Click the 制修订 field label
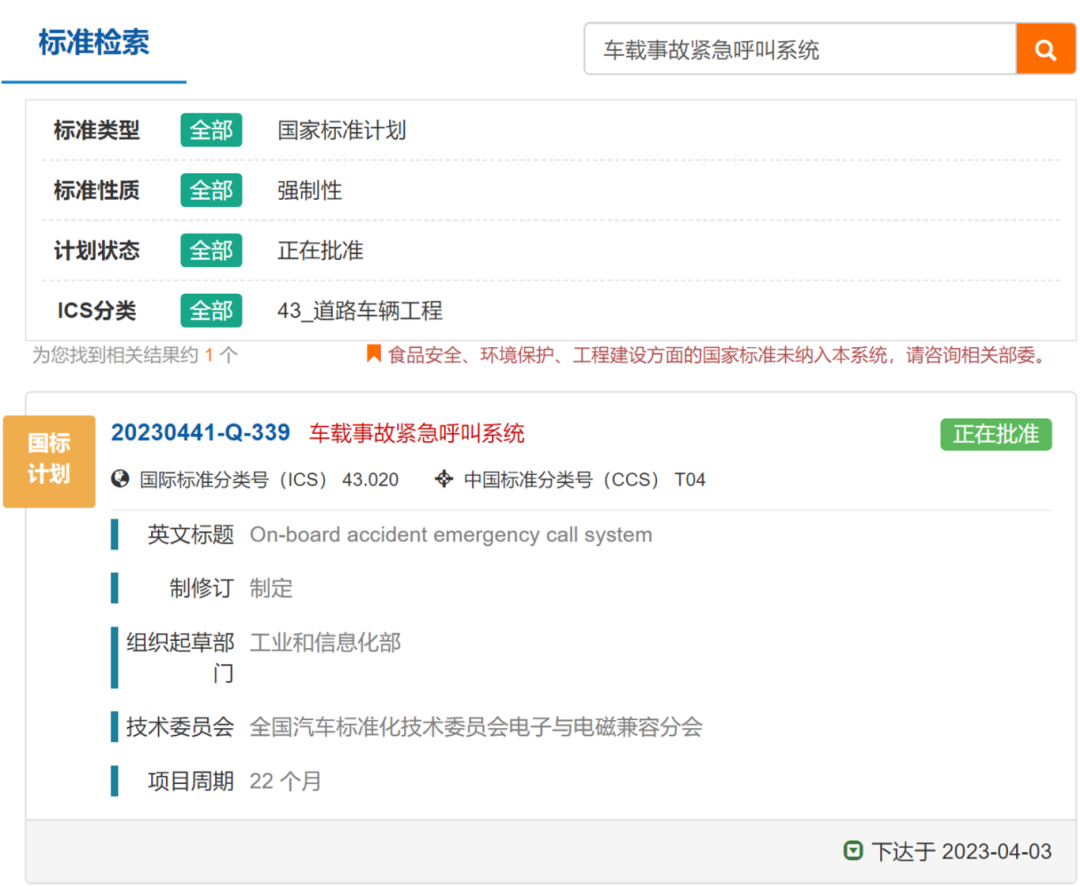This screenshot has width=1080, height=886. pyautogui.click(x=202, y=588)
